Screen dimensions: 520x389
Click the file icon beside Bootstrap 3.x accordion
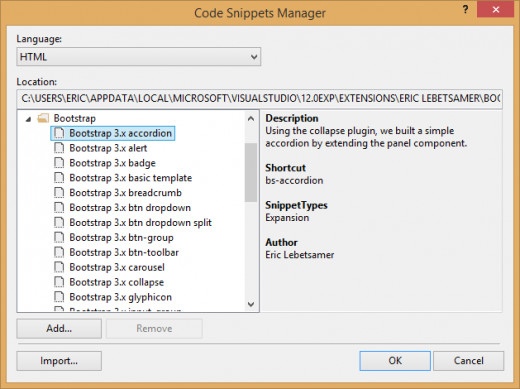pyautogui.click(x=59, y=133)
